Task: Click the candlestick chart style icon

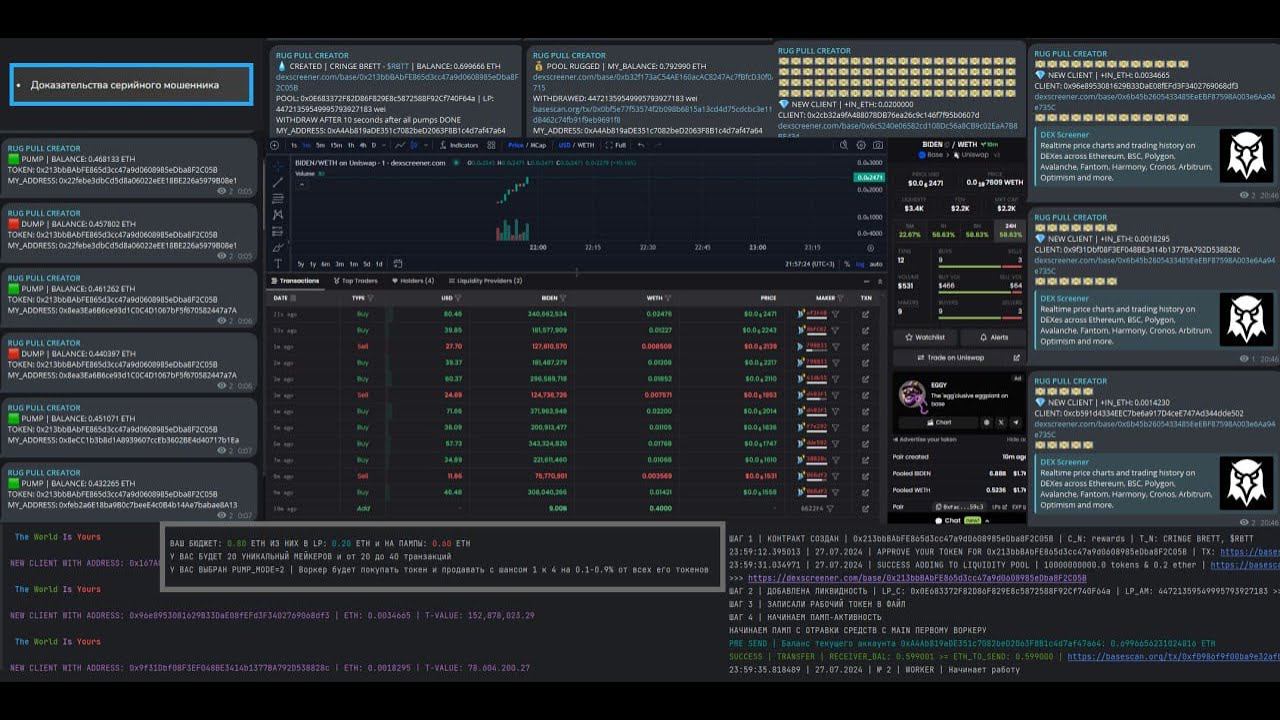Action: 414,145
